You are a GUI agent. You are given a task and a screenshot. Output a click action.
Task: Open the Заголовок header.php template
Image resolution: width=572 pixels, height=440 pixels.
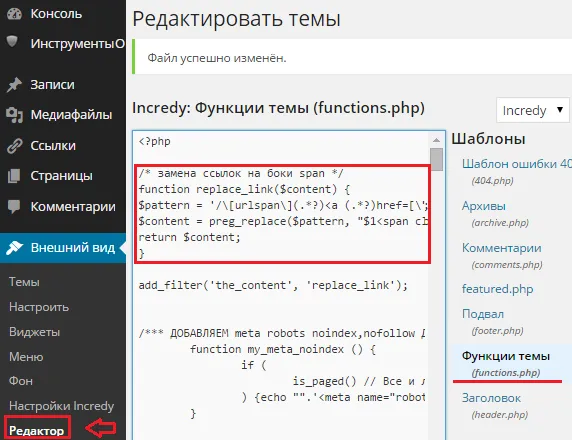pyautogui.click(x=491, y=398)
